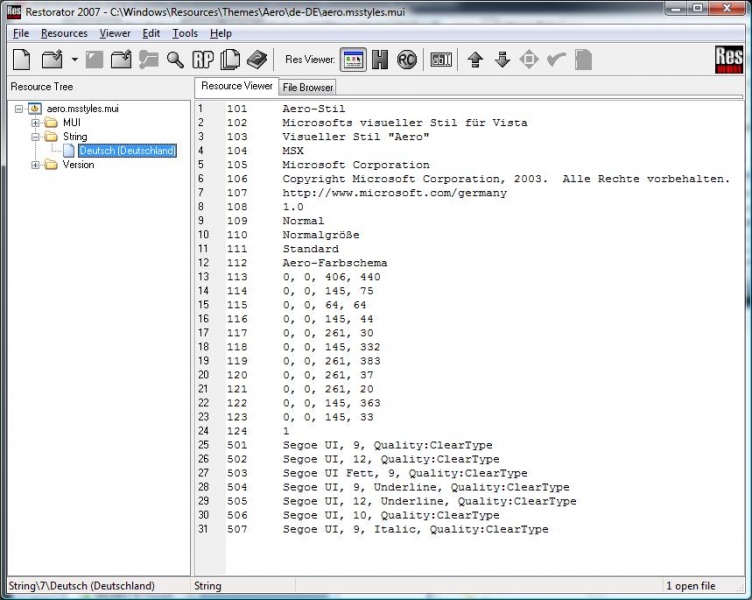
Task: Click the greyed checkmark commit icon
Action: [x=556, y=60]
